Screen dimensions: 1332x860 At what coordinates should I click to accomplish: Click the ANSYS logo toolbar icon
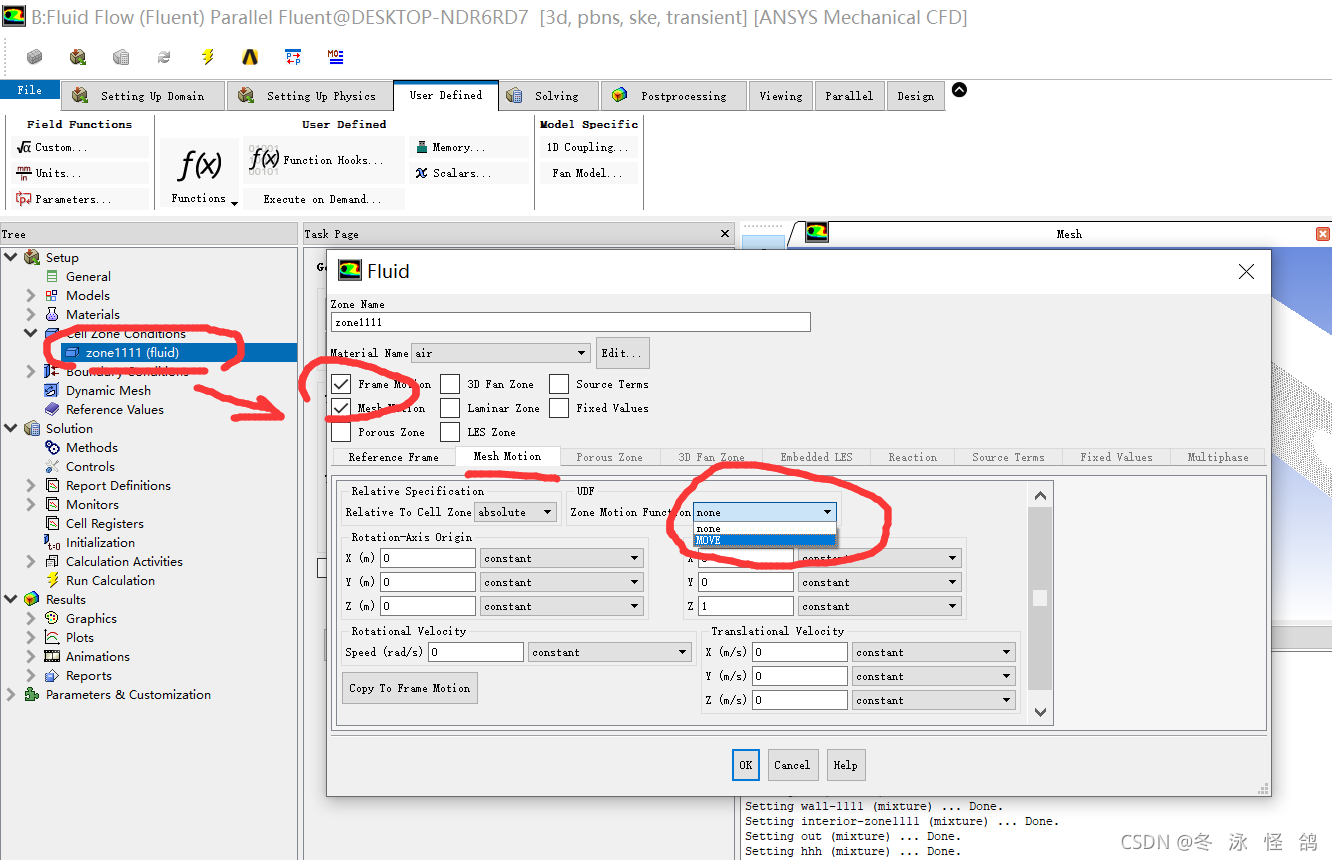[x=250, y=57]
